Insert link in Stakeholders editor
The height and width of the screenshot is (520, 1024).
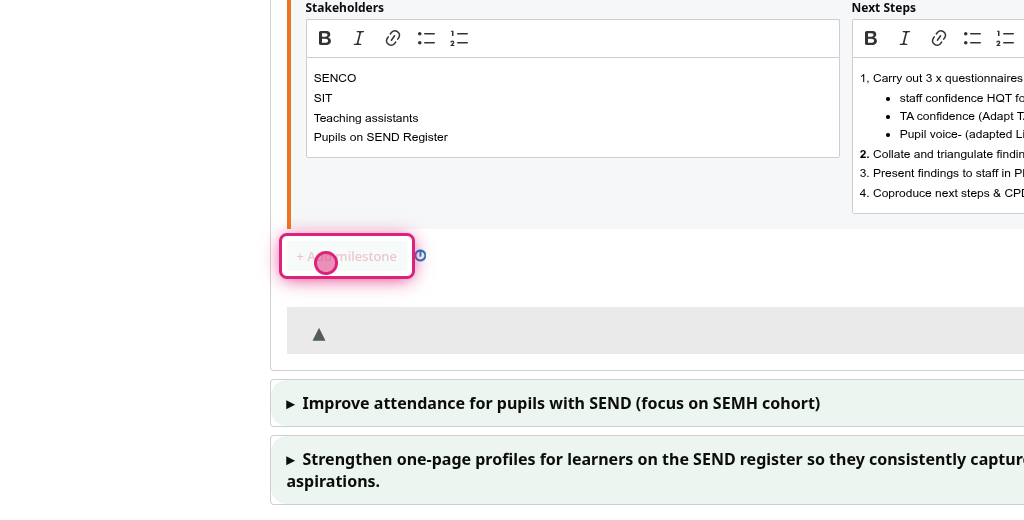[392, 39]
